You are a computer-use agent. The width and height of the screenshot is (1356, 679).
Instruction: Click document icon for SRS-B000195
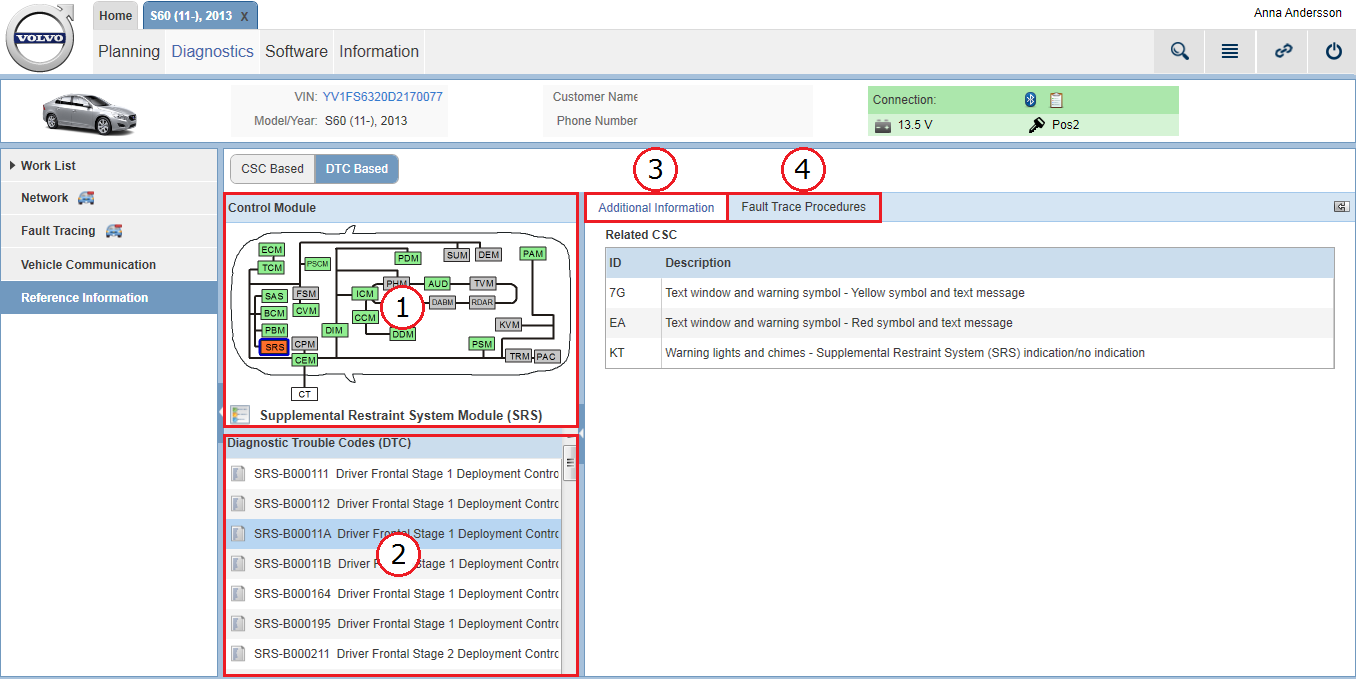pos(238,624)
